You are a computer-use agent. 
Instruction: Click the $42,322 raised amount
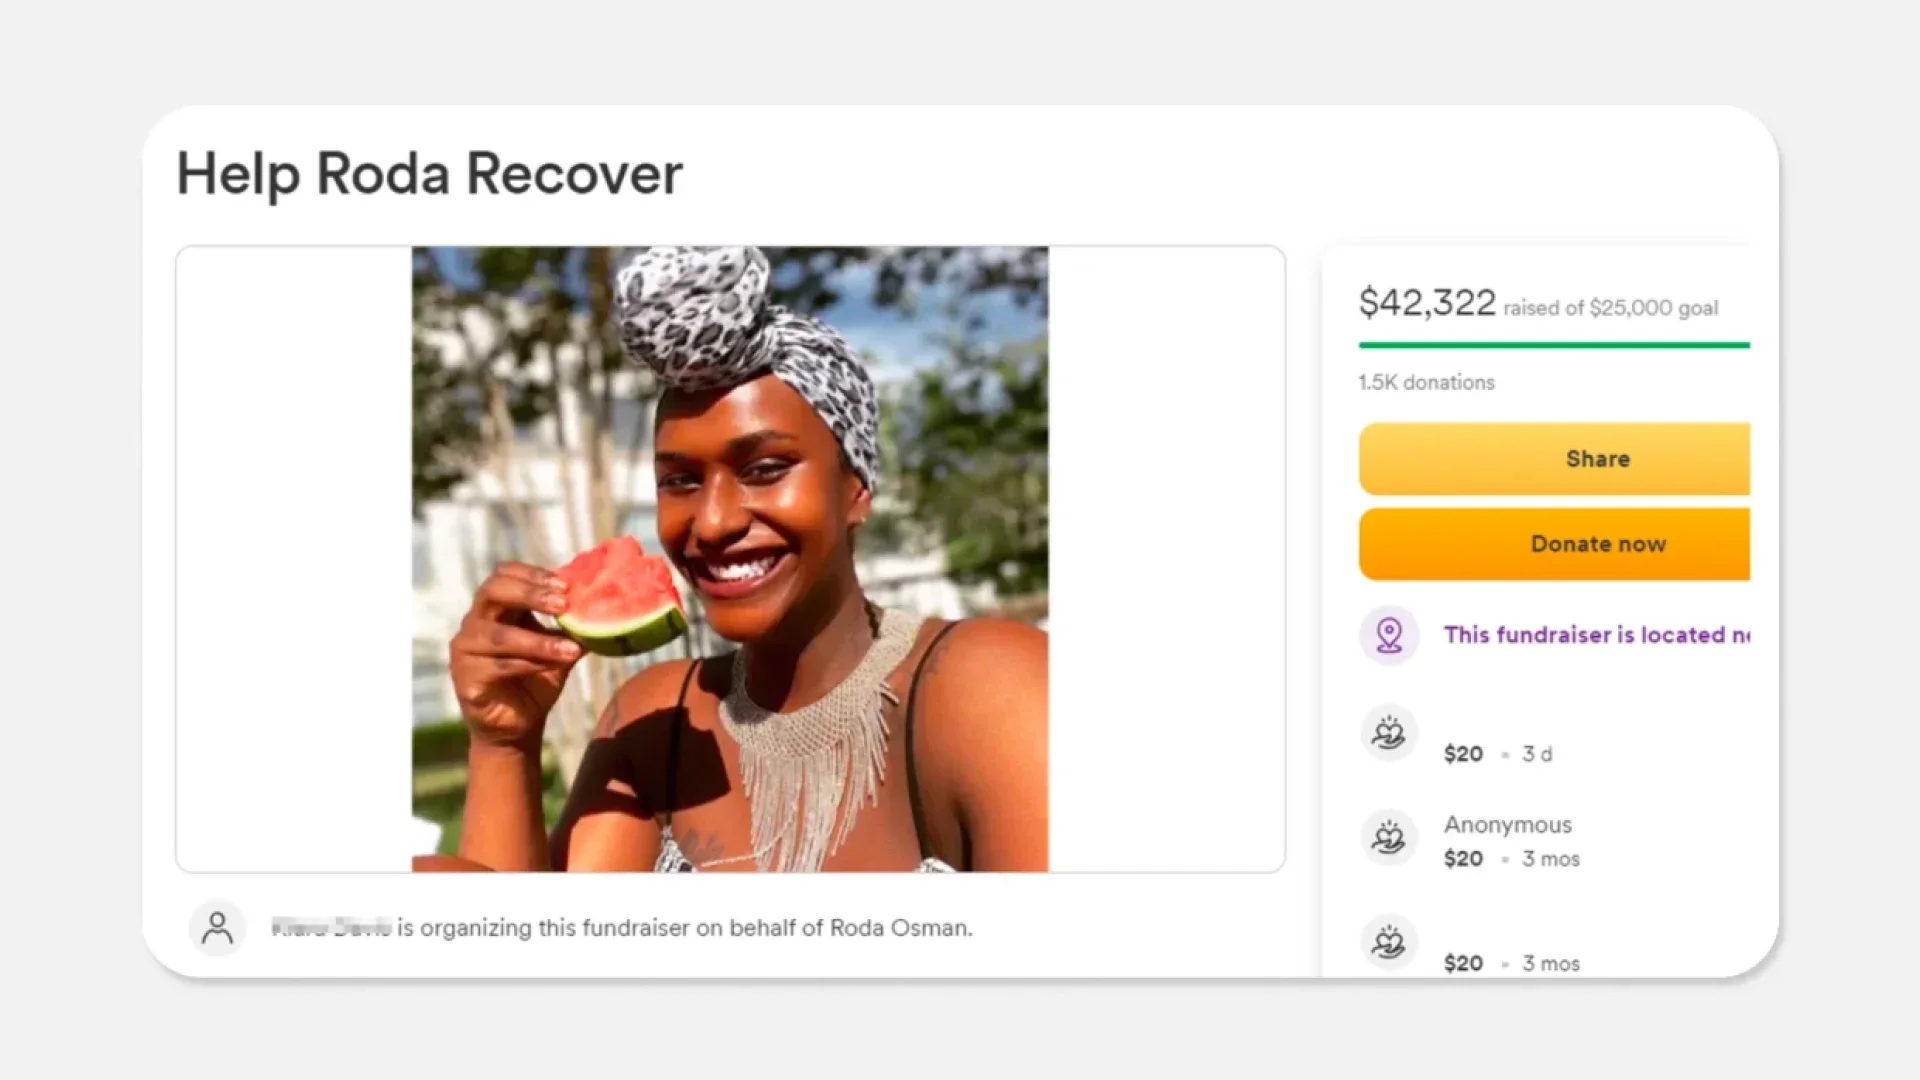point(1427,303)
